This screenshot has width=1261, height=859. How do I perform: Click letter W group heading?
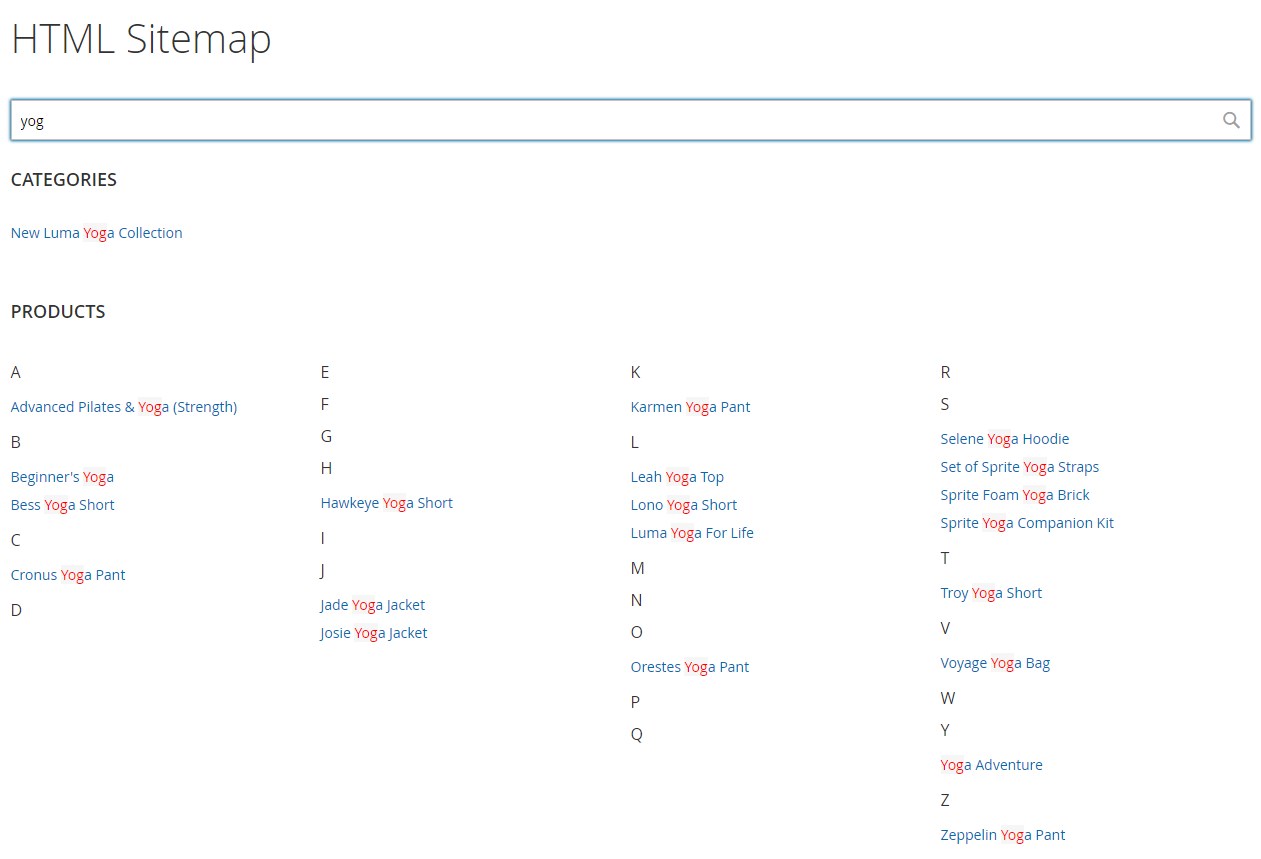948,698
